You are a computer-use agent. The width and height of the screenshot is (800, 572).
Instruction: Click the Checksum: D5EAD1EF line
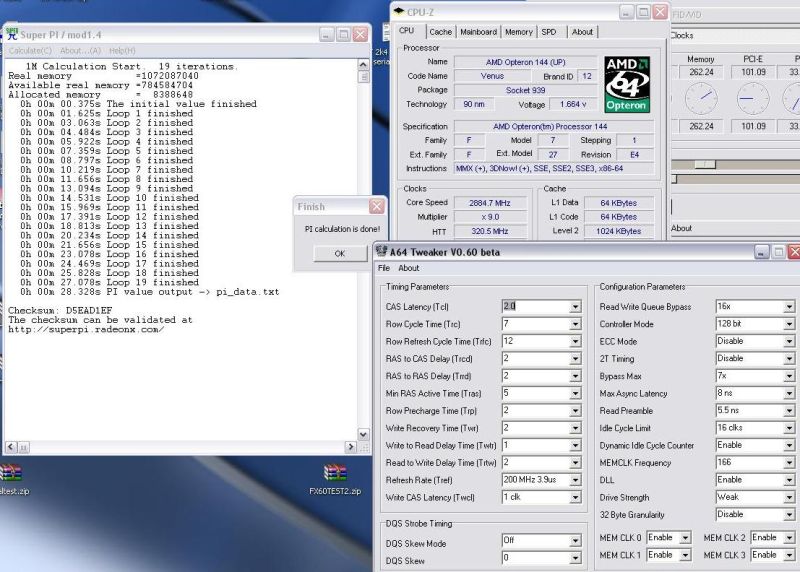coord(60,310)
